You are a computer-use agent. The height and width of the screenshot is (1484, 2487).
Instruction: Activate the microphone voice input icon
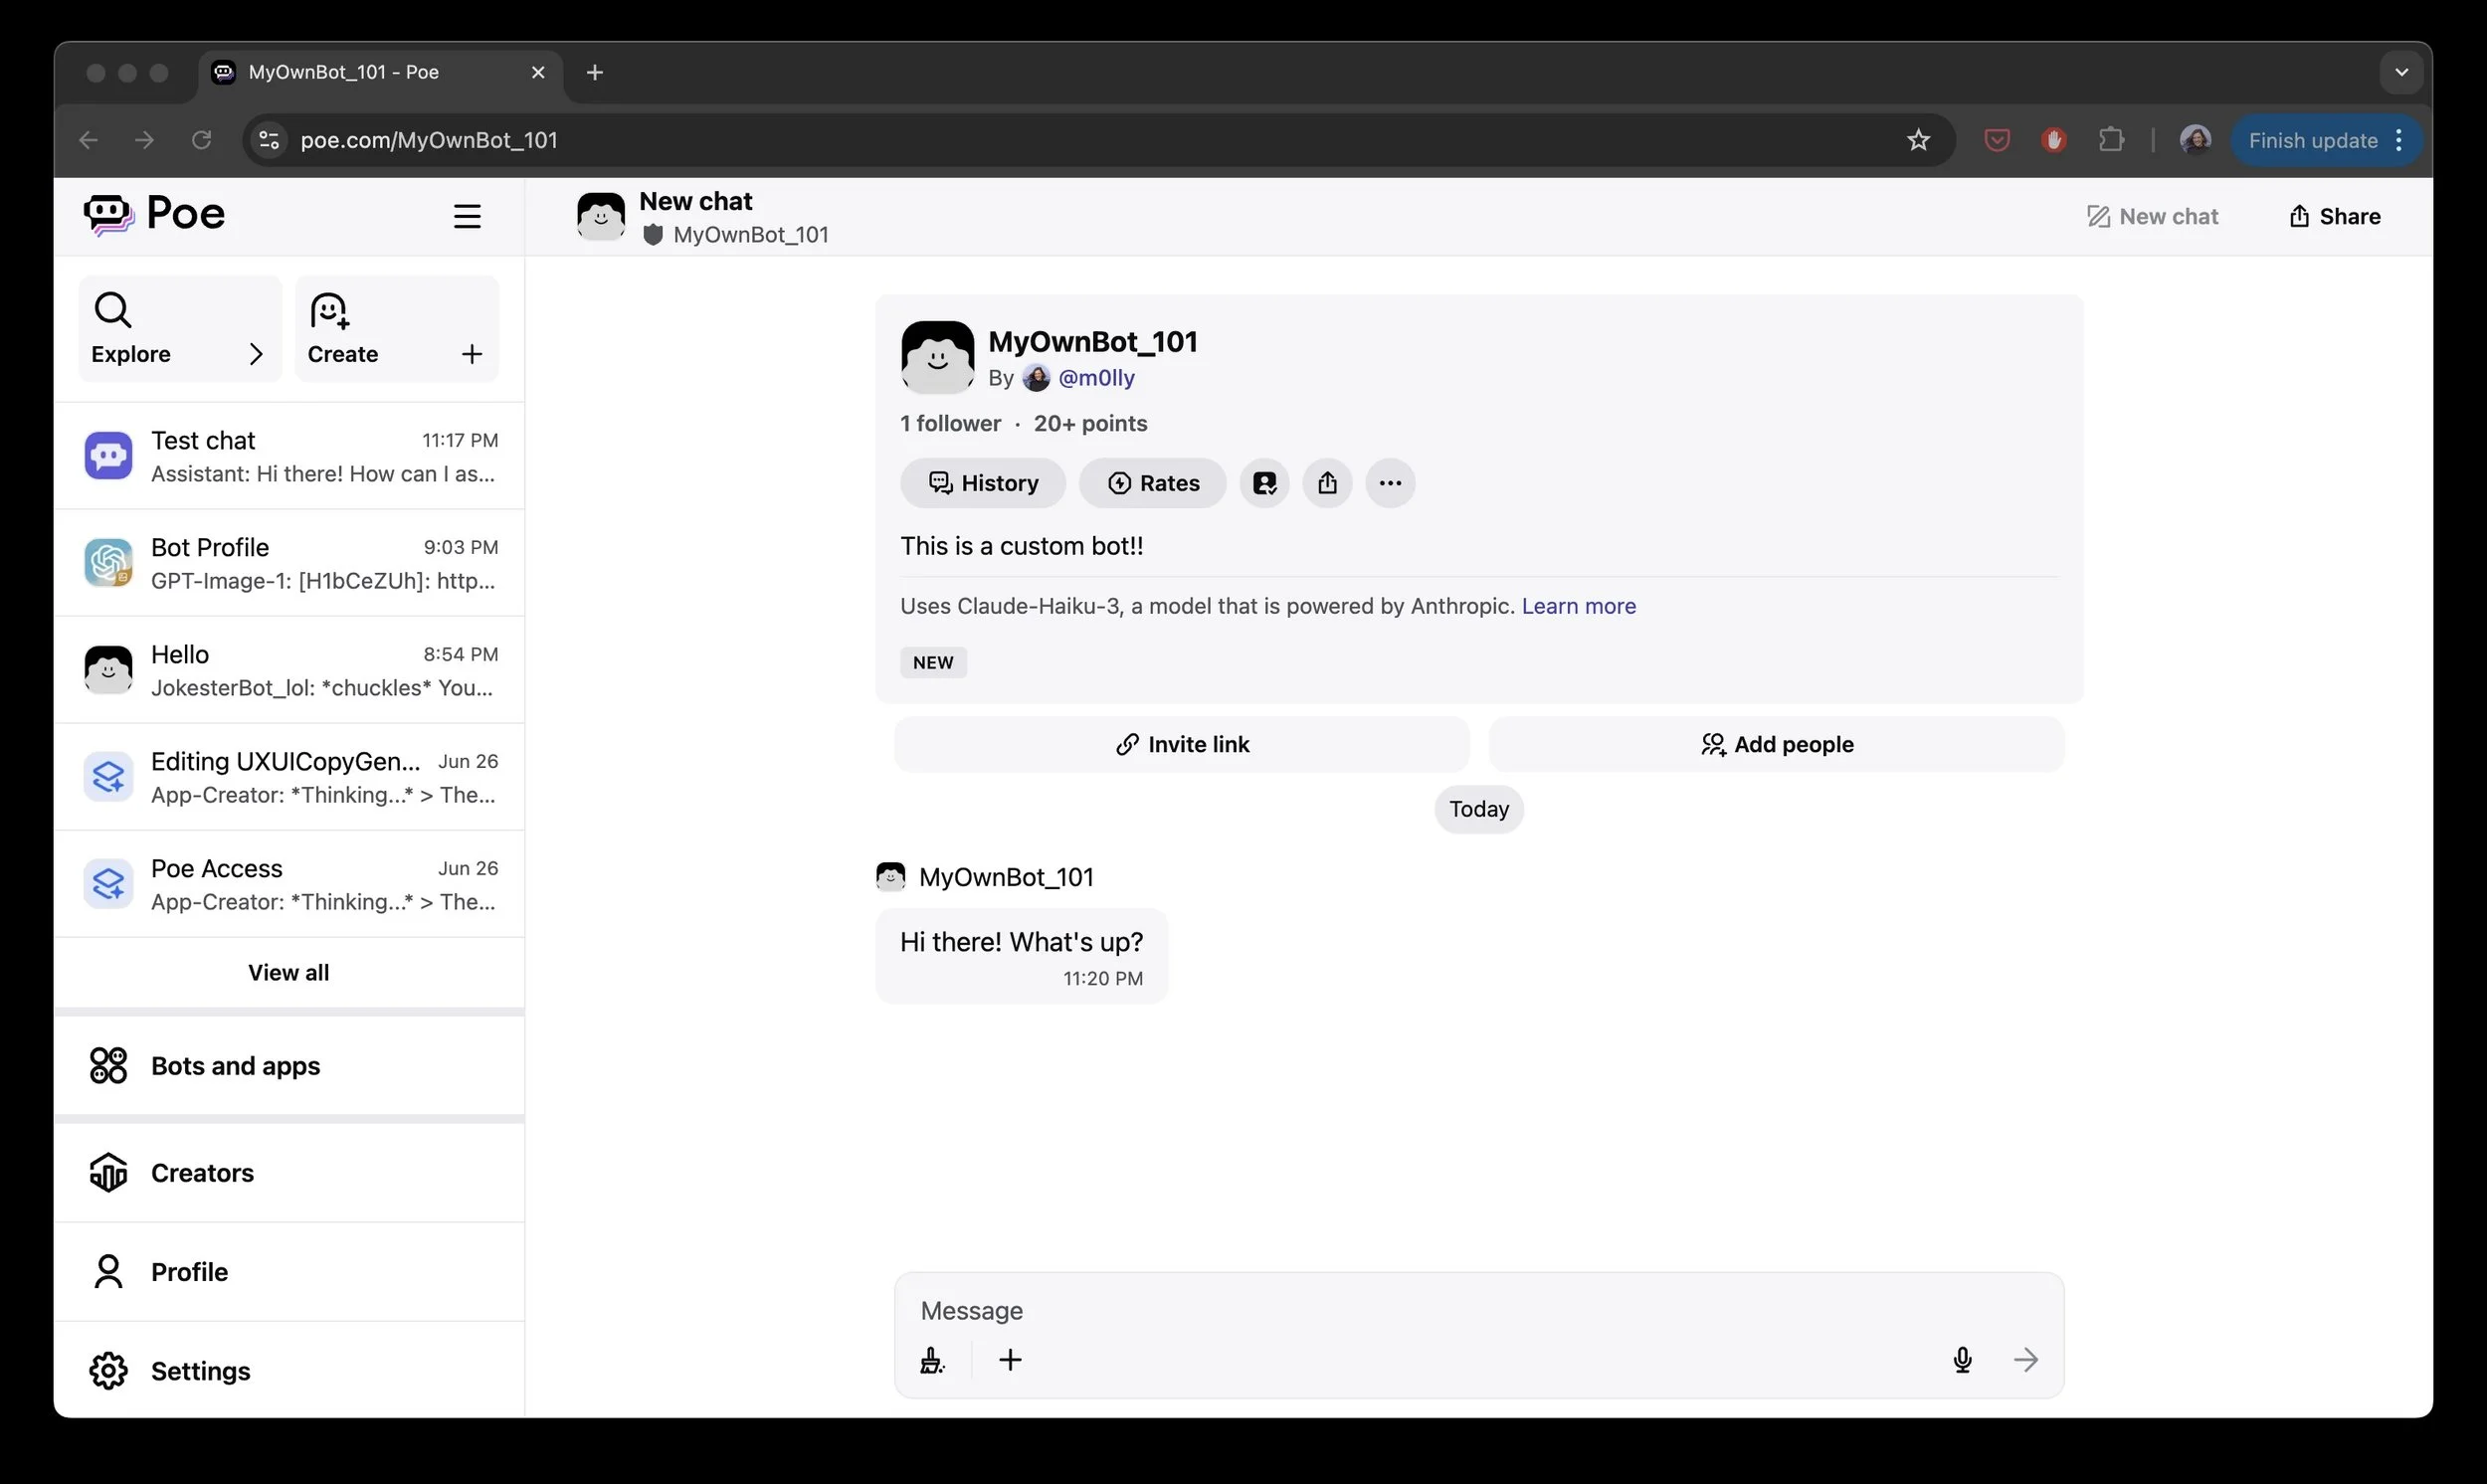[1962, 1360]
